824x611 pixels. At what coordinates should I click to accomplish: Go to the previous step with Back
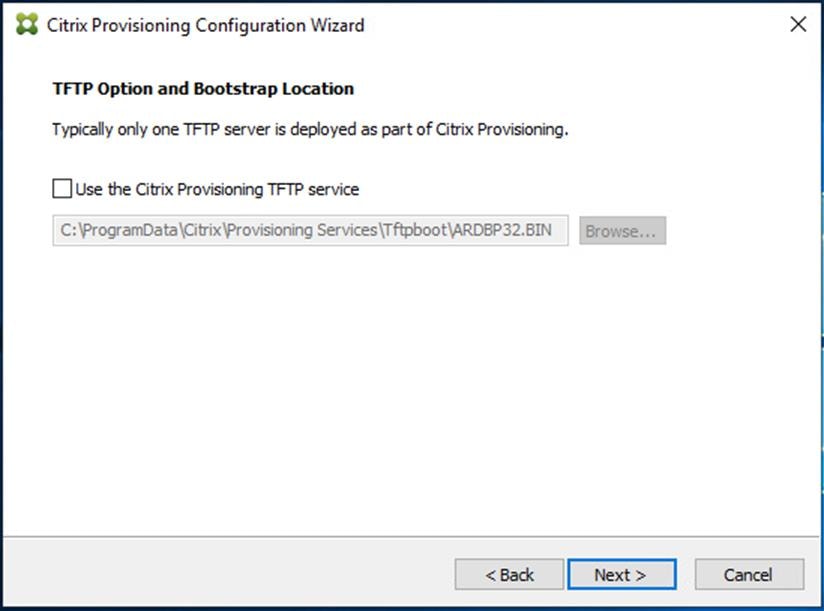pyautogui.click(x=508, y=574)
